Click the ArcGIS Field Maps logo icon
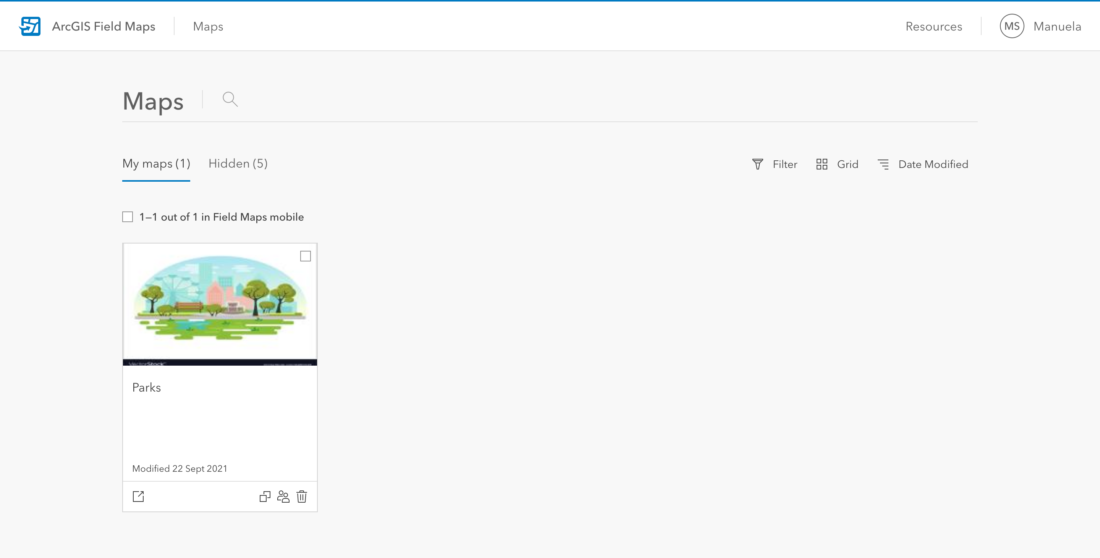The width and height of the screenshot is (1100, 558). (x=30, y=27)
